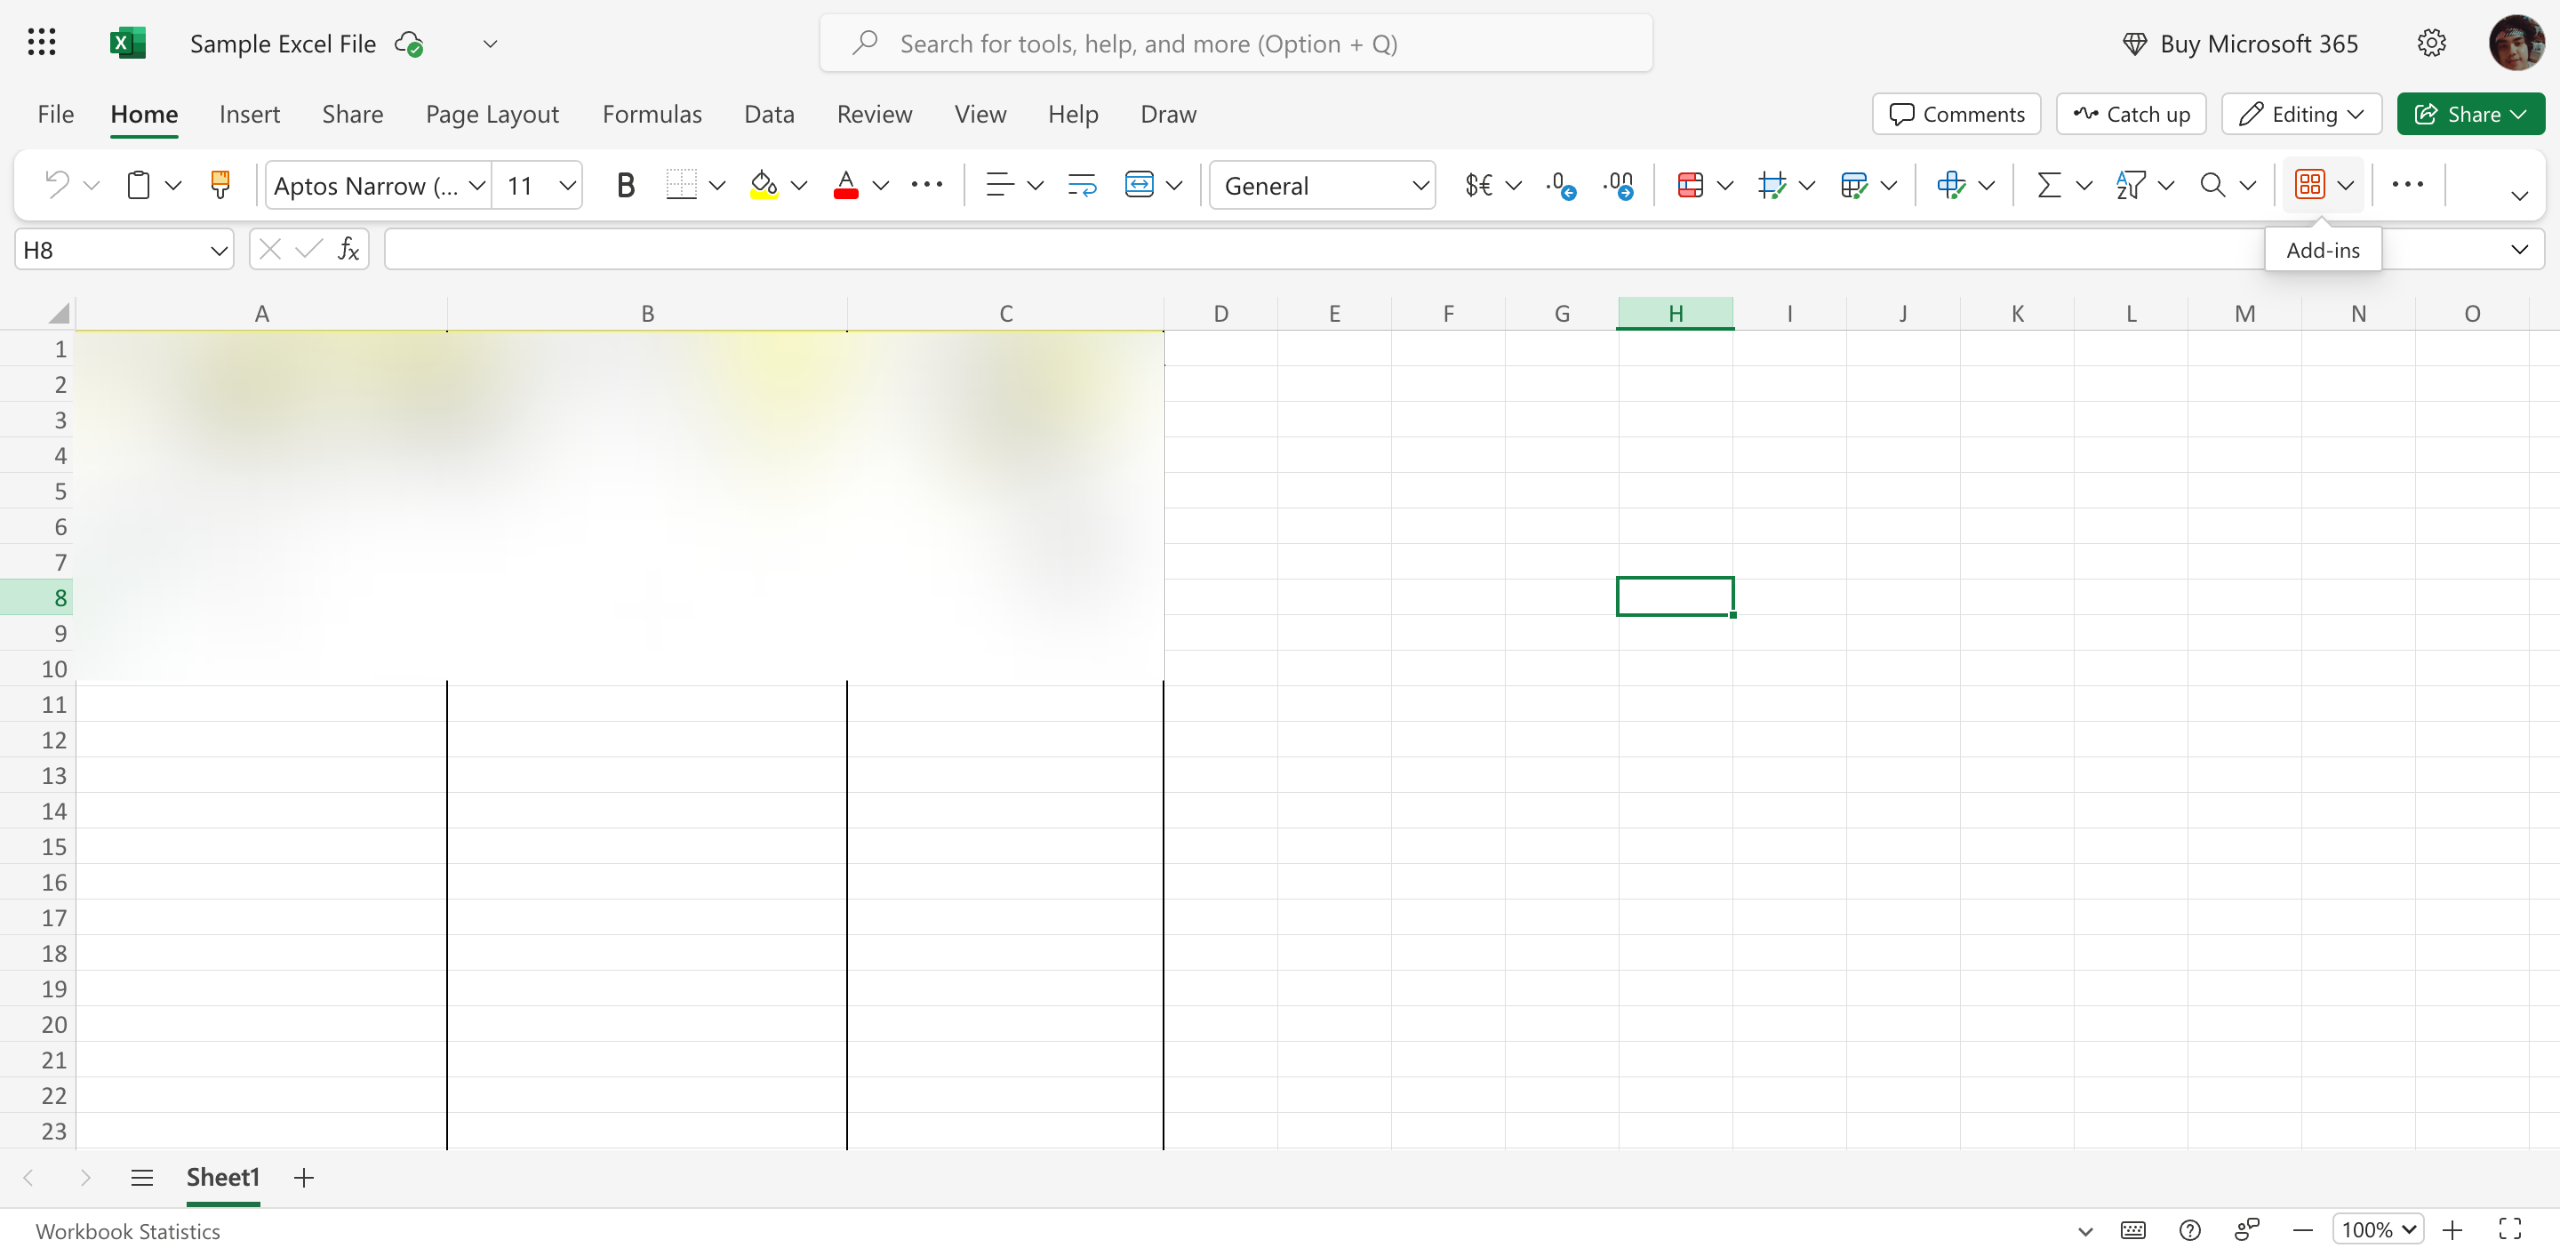Click the Comments button
2560x1248 pixels.
coord(1956,114)
